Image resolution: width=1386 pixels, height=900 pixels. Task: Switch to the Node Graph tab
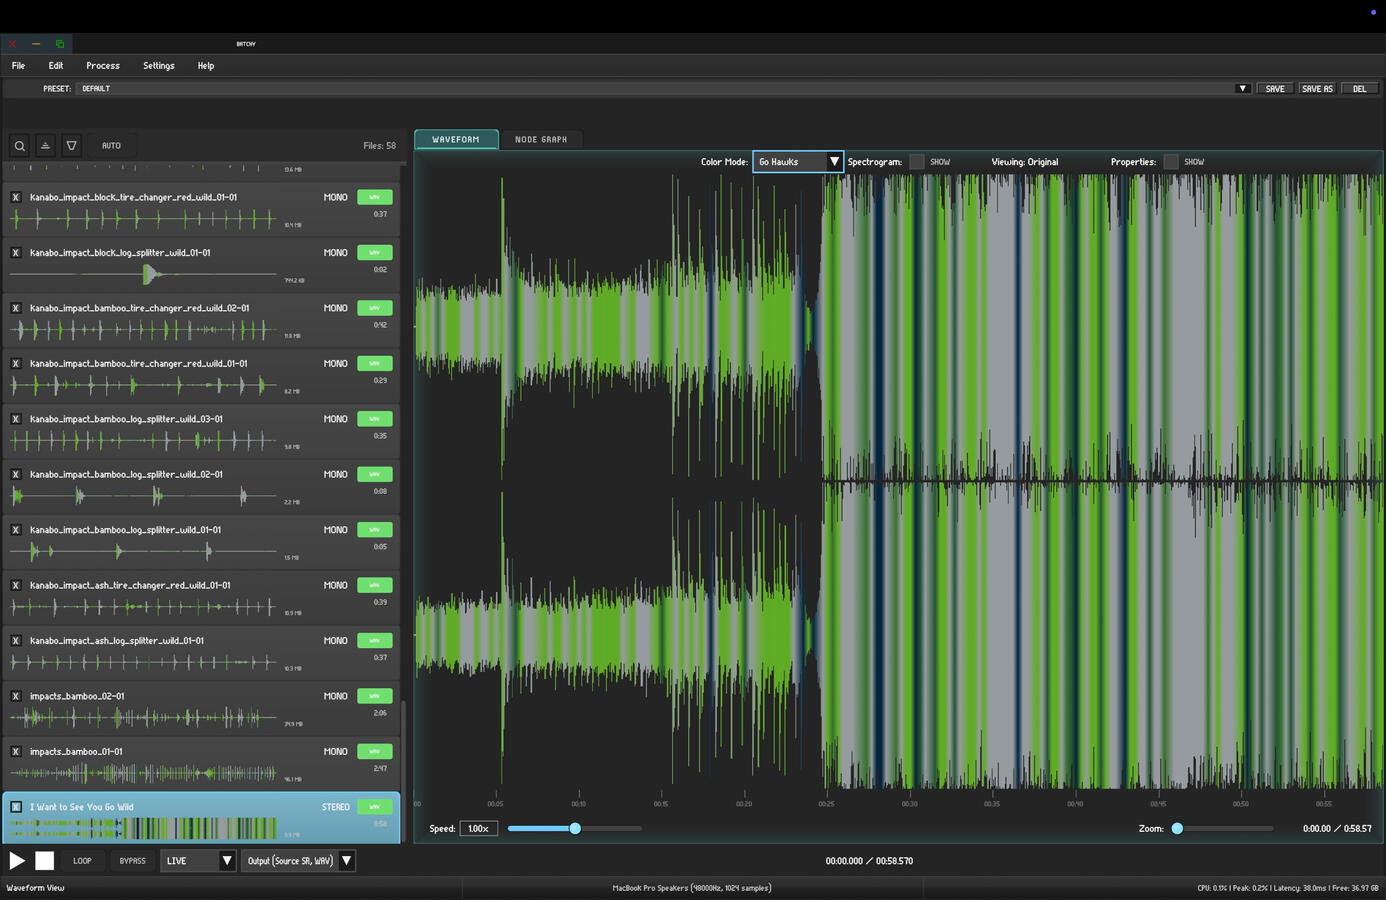pyautogui.click(x=540, y=140)
